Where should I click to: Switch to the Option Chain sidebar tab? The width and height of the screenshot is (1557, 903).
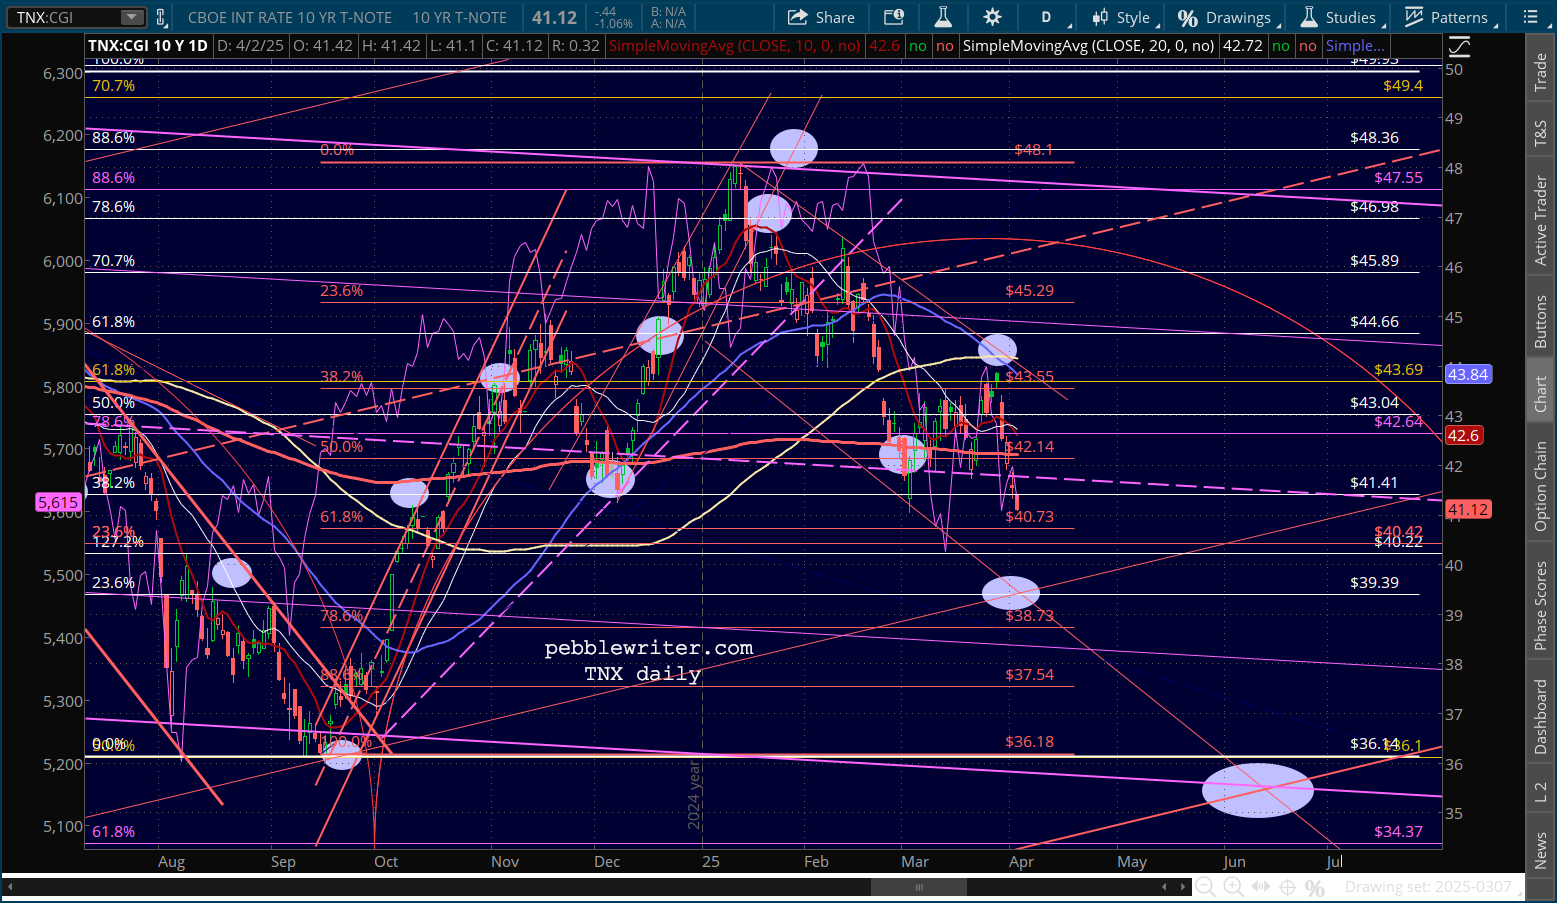[x=1541, y=486]
